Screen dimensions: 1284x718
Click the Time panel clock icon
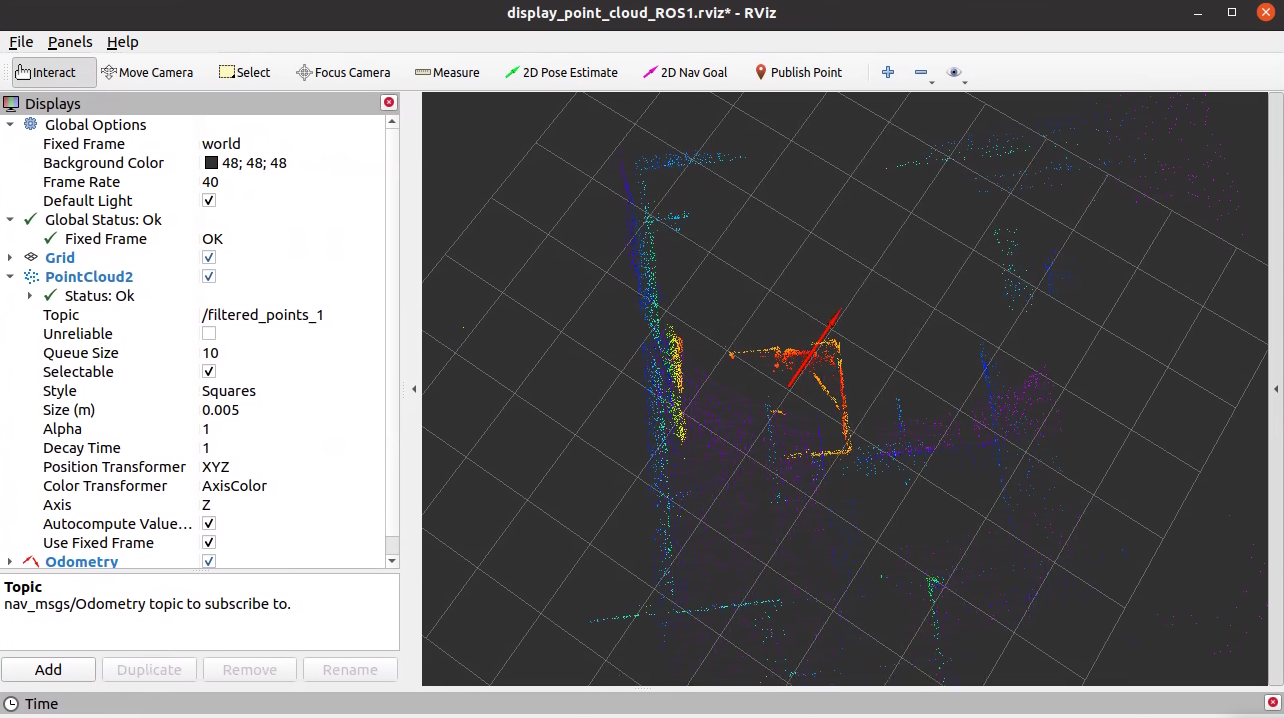pos(11,703)
